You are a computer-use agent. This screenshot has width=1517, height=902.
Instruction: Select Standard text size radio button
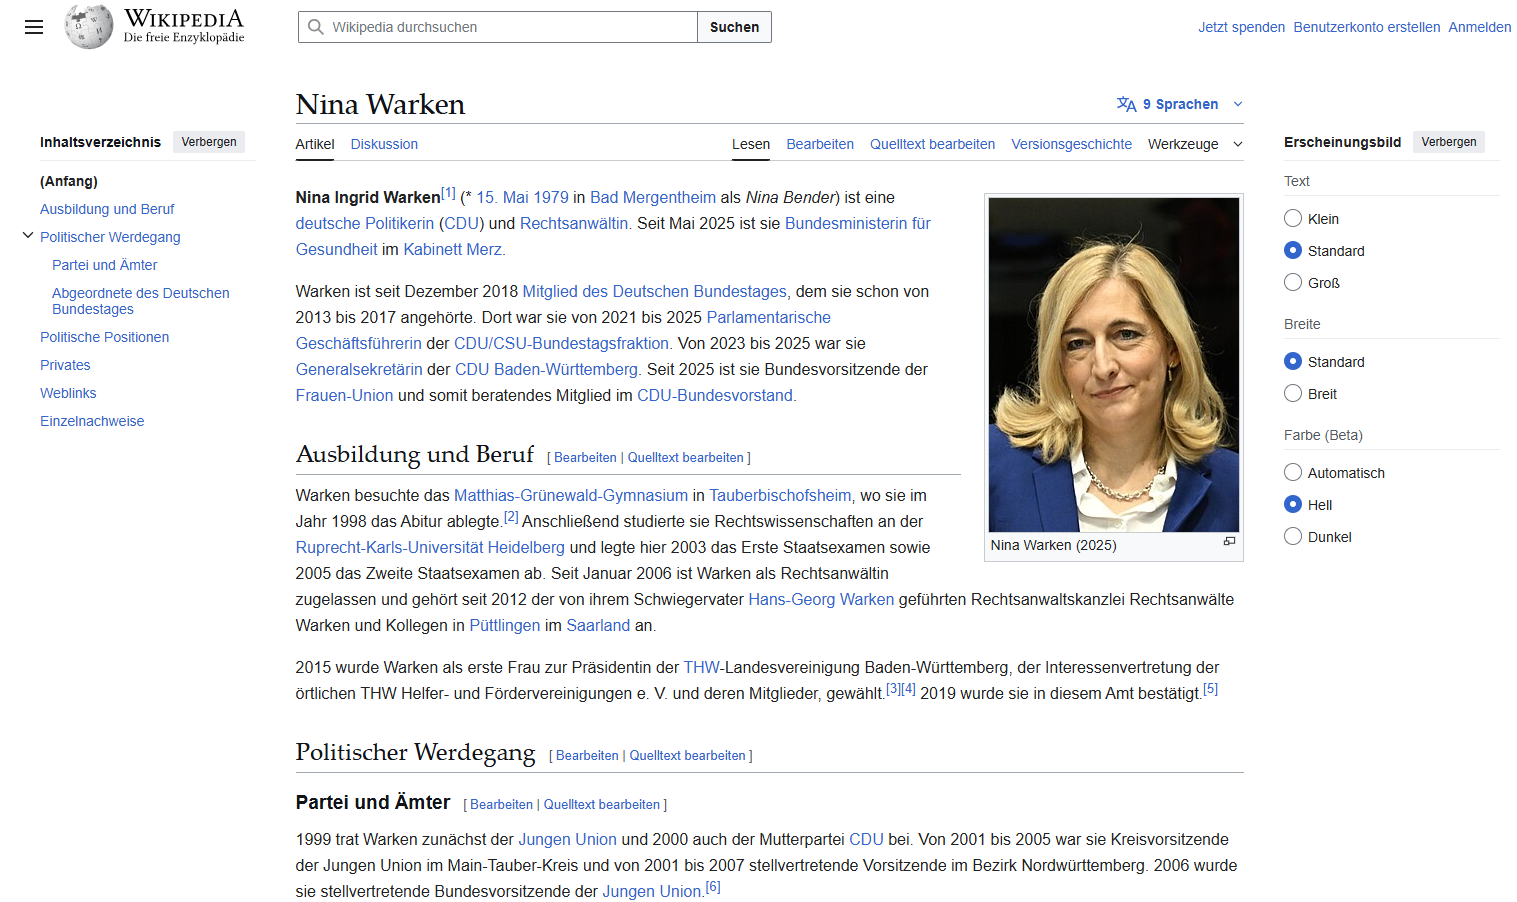coord(1293,251)
